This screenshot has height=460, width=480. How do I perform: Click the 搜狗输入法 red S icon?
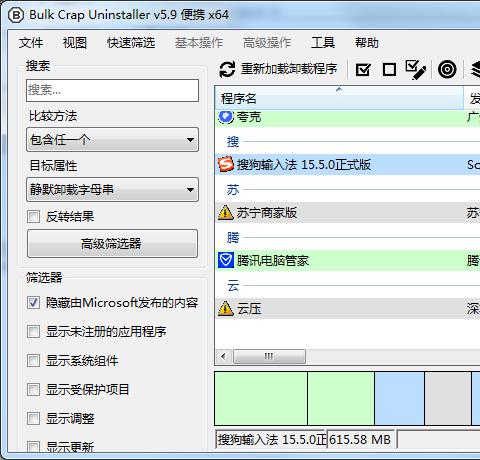pyautogui.click(x=226, y=165)
